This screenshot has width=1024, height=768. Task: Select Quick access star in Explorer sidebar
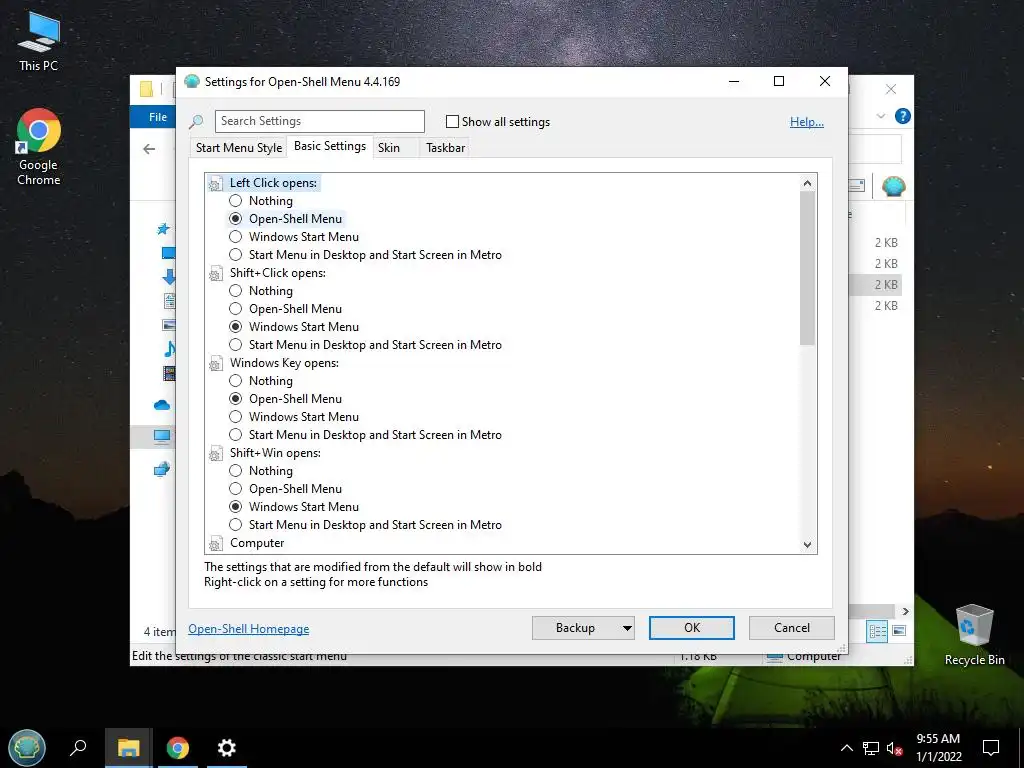point(163,229)
